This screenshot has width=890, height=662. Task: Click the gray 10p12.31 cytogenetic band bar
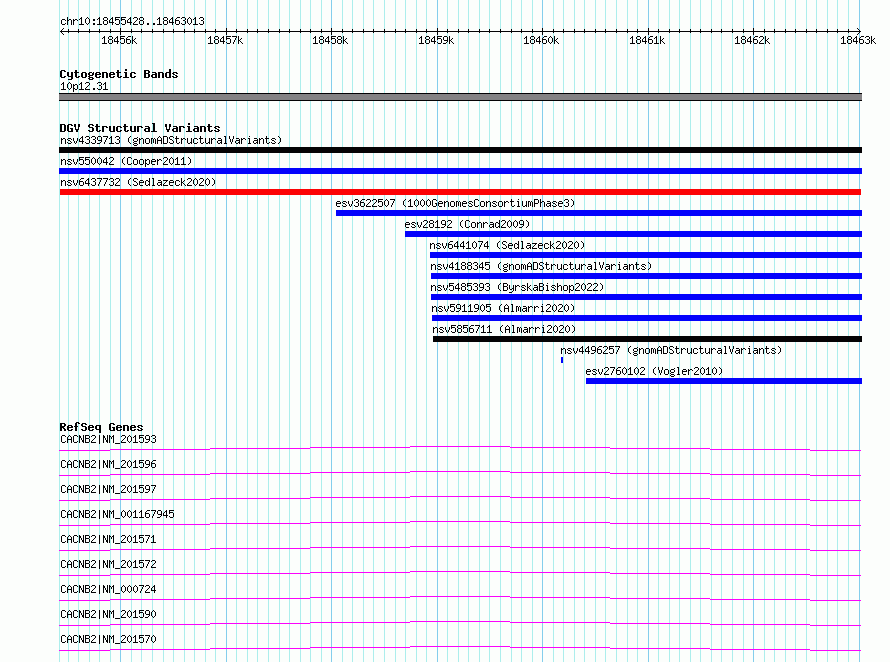point(460,97)
